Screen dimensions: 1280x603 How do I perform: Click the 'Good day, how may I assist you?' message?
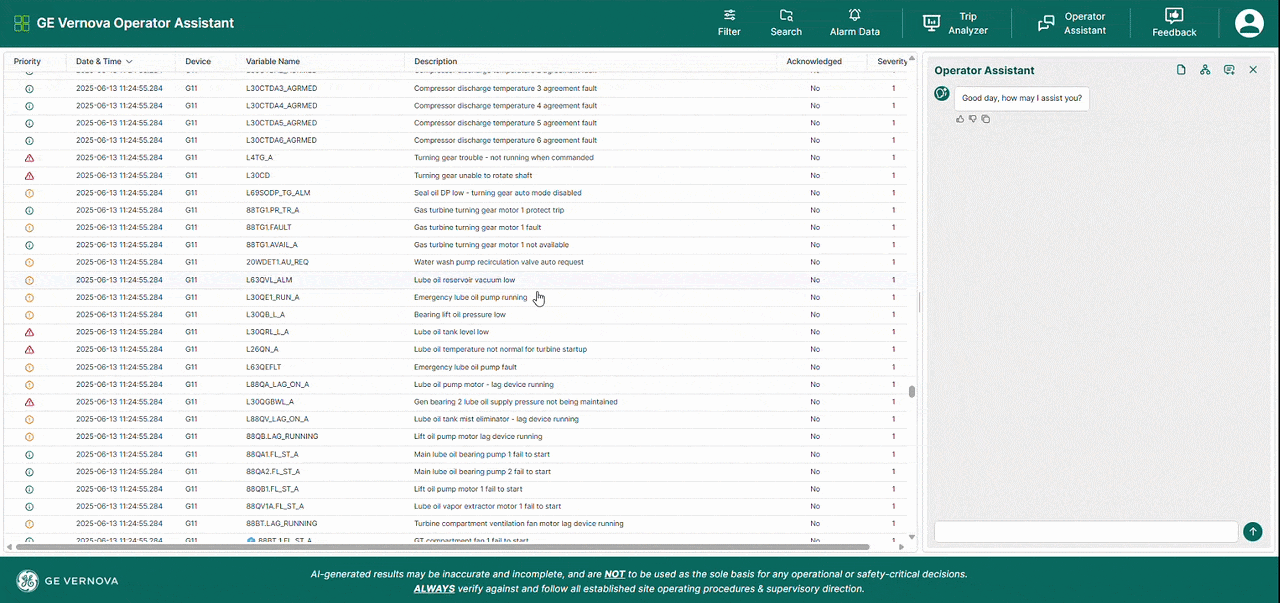[x=1022, y=99]
